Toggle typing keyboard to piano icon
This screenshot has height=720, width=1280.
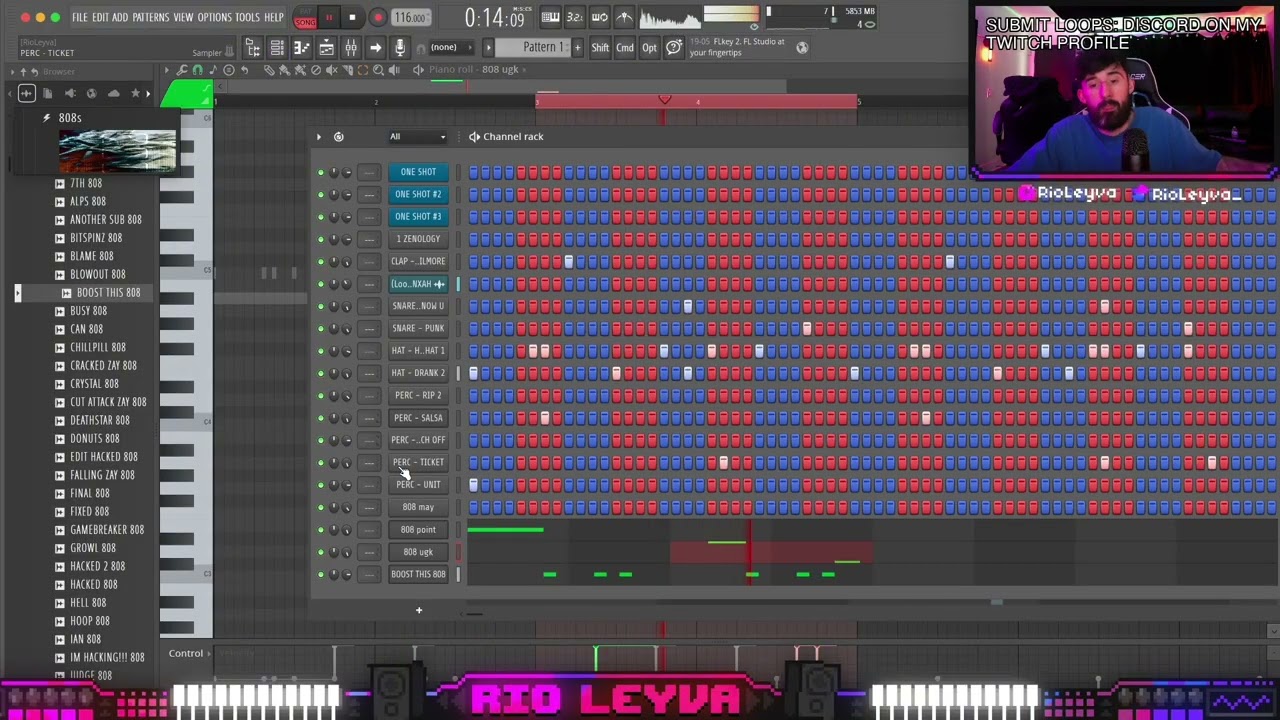coord(550,17)
